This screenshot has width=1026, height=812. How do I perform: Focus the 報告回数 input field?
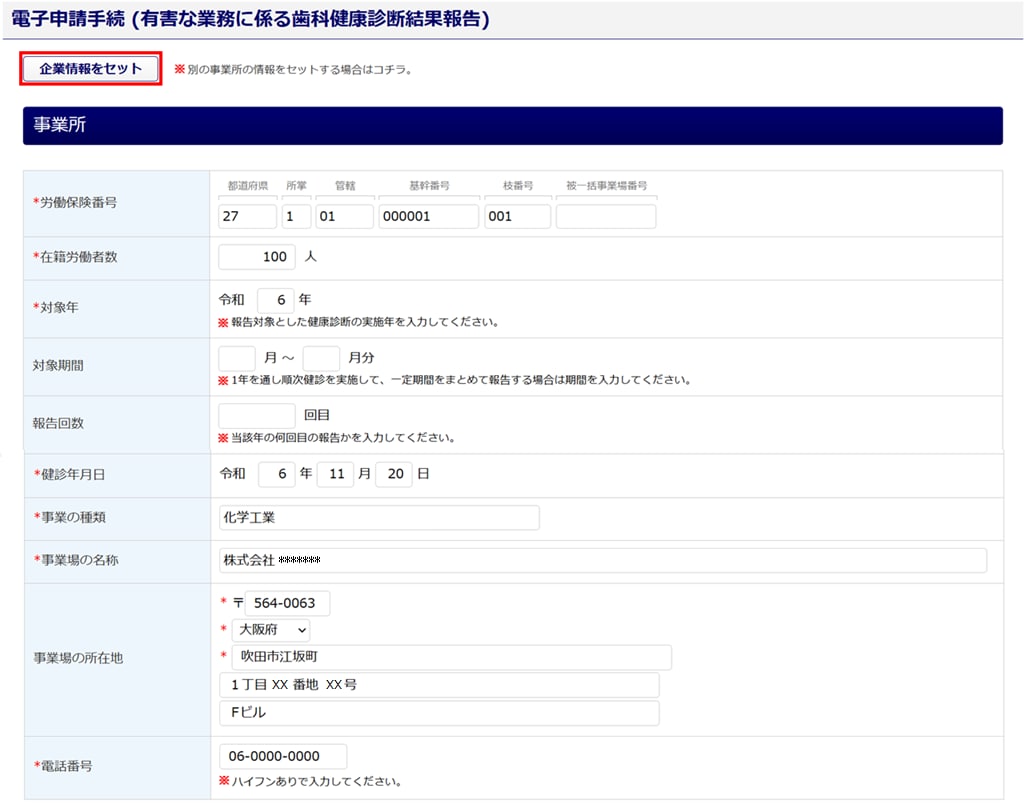coord(257,416)
